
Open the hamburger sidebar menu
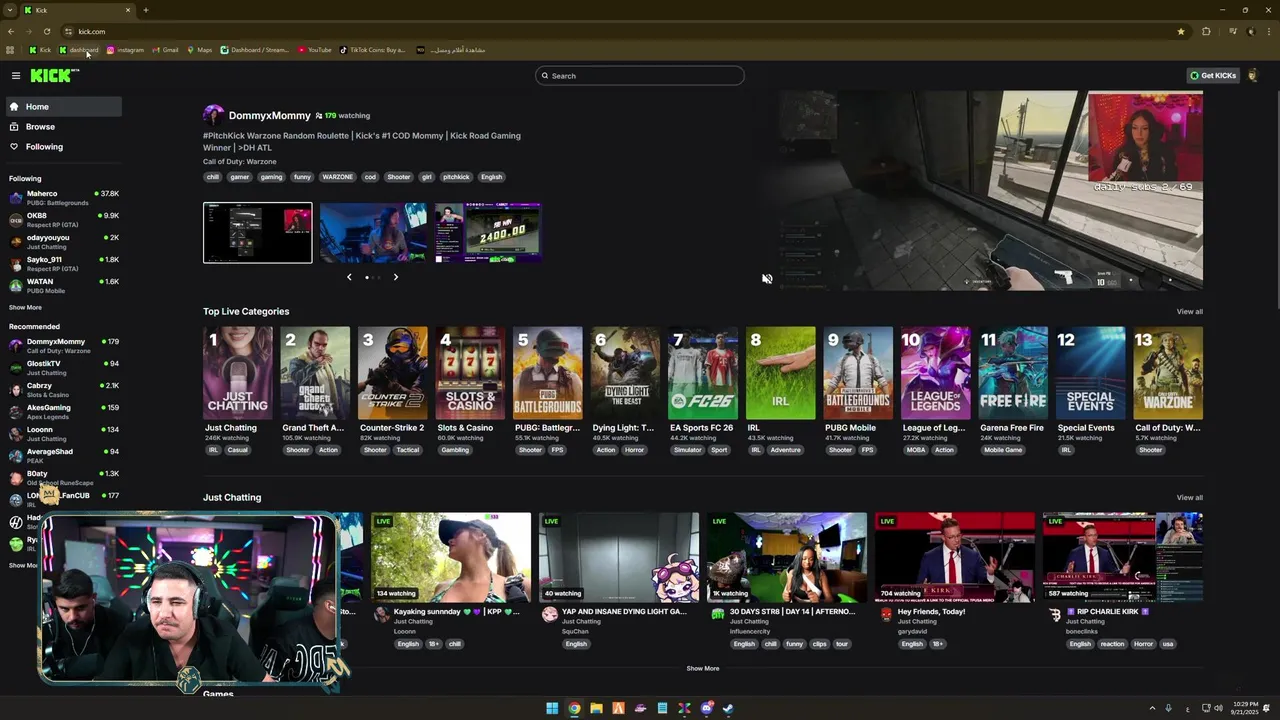coord(16,76)
